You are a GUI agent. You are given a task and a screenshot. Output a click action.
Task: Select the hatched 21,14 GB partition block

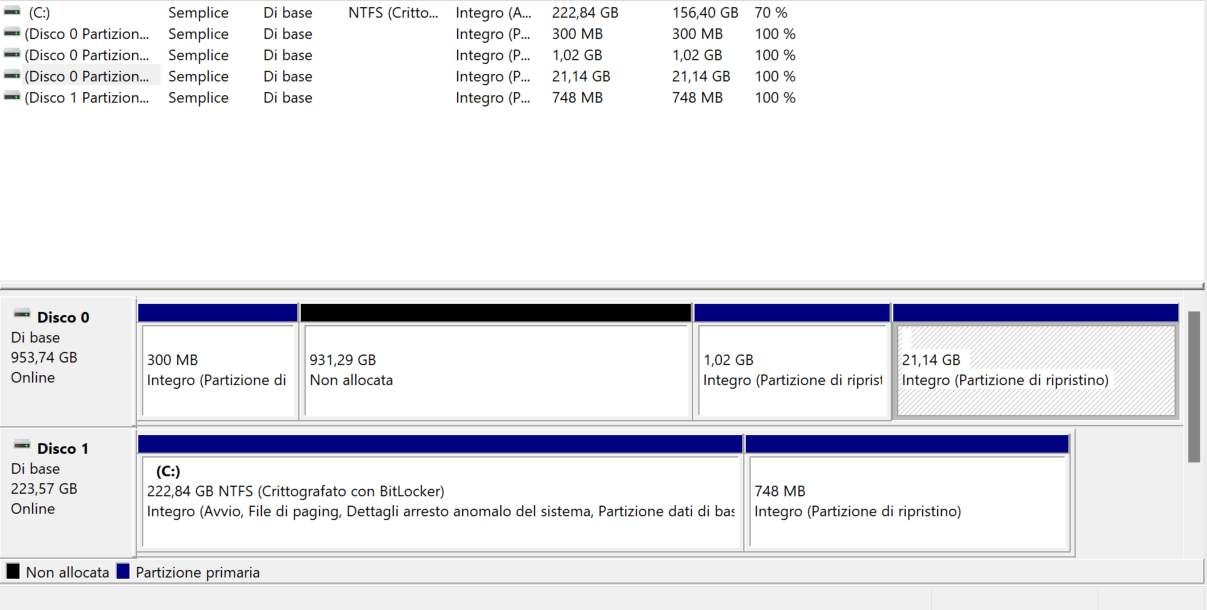coord(1035,370)
